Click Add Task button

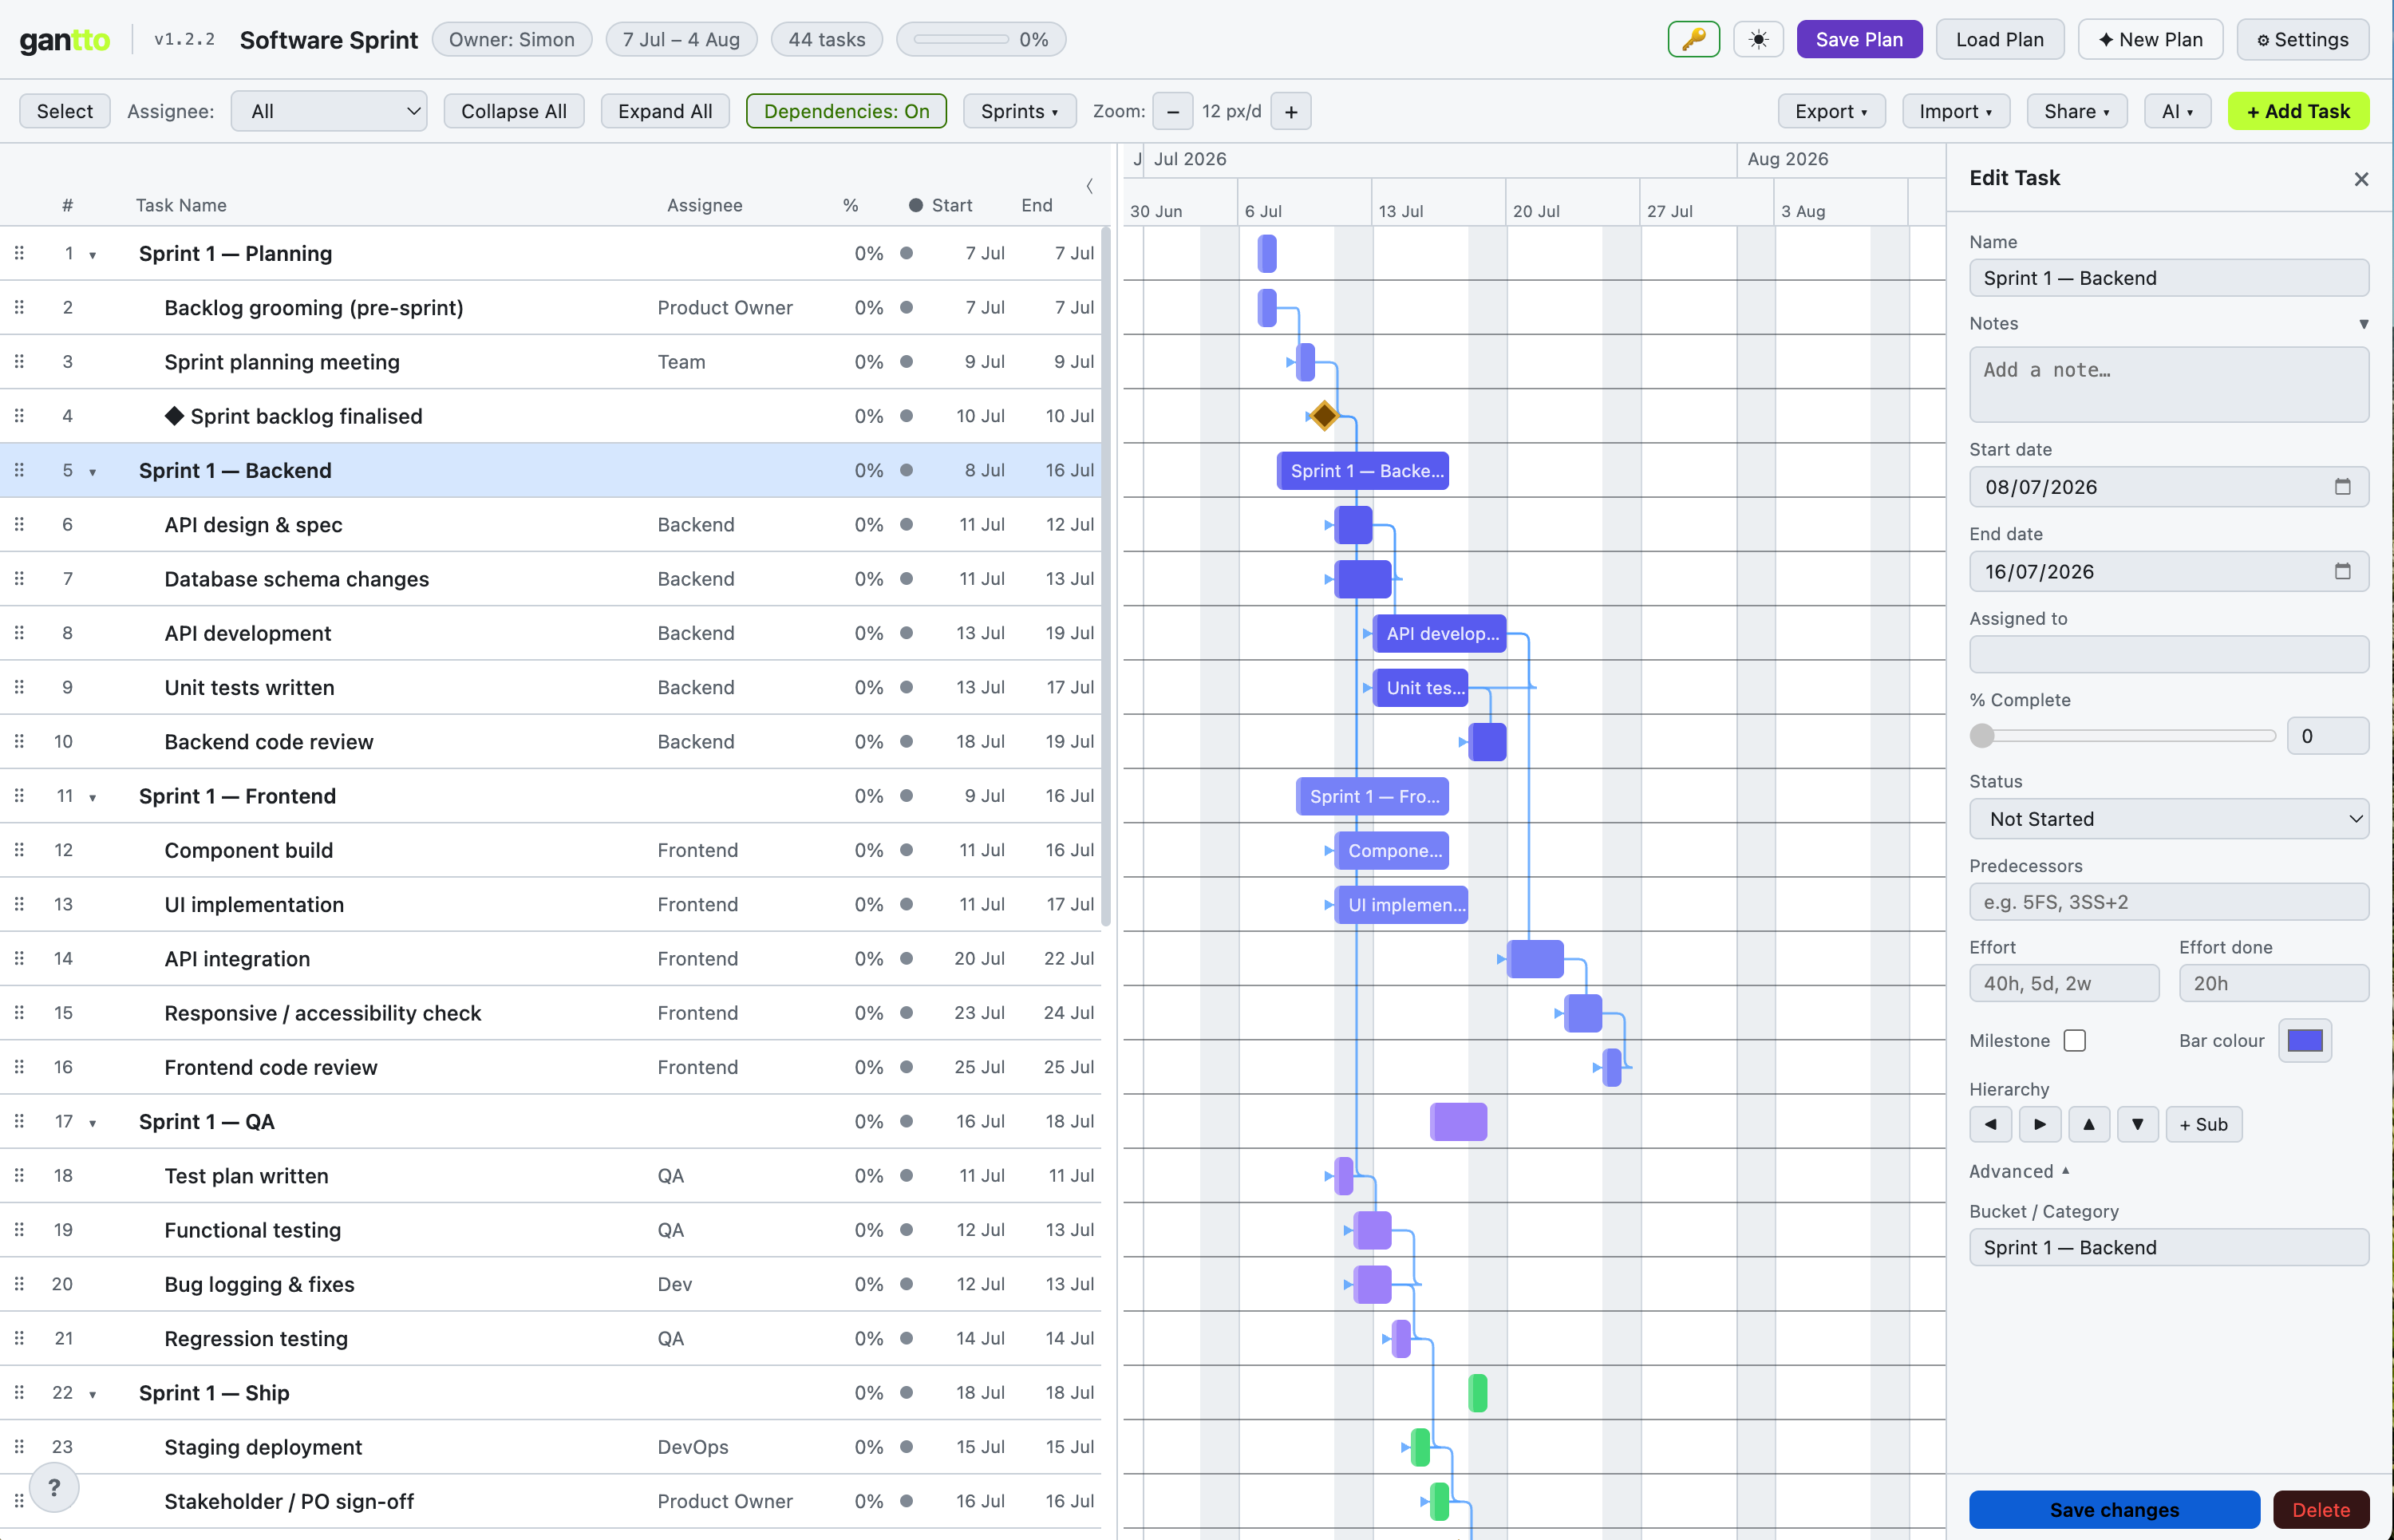pos(2298,111)
